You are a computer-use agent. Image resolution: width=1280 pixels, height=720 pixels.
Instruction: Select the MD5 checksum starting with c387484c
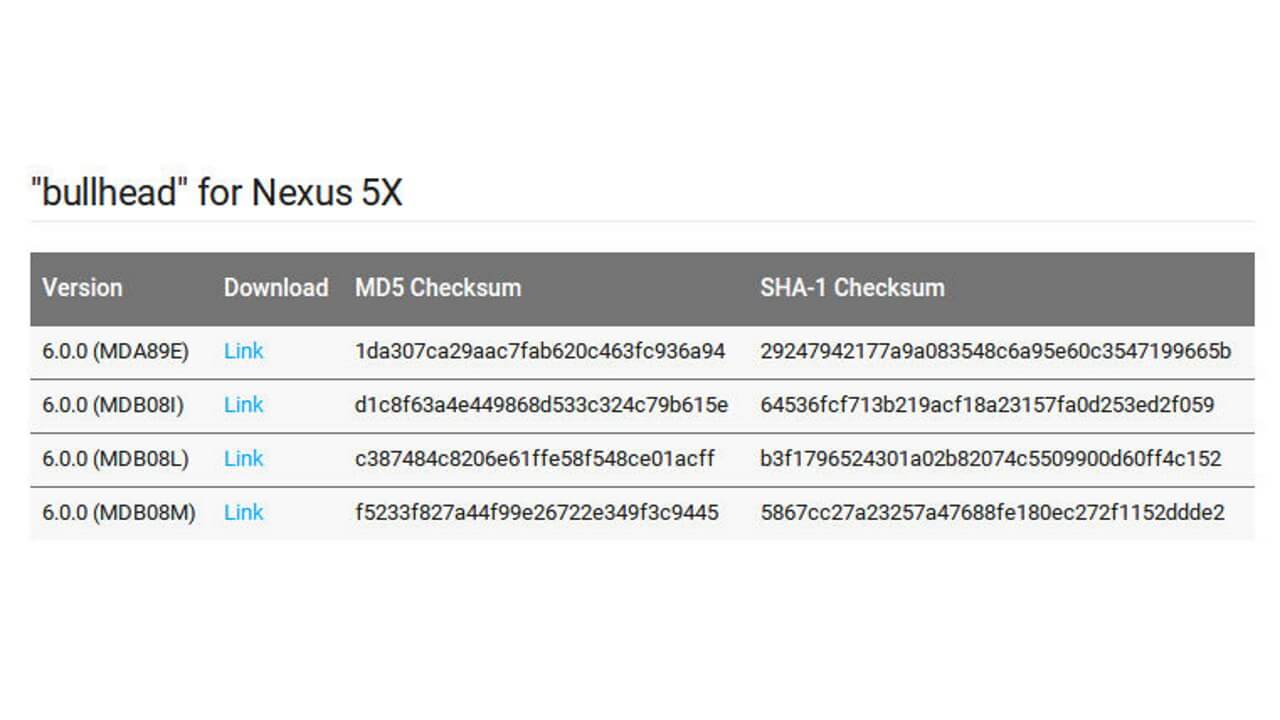535,459
